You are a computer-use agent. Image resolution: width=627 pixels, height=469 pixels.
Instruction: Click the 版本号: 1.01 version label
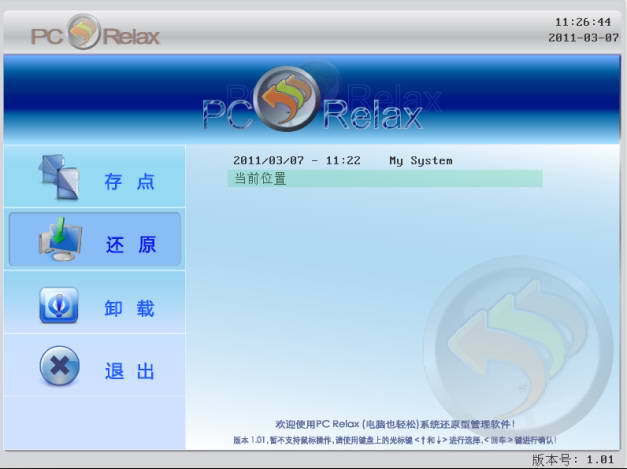[573, 460]
